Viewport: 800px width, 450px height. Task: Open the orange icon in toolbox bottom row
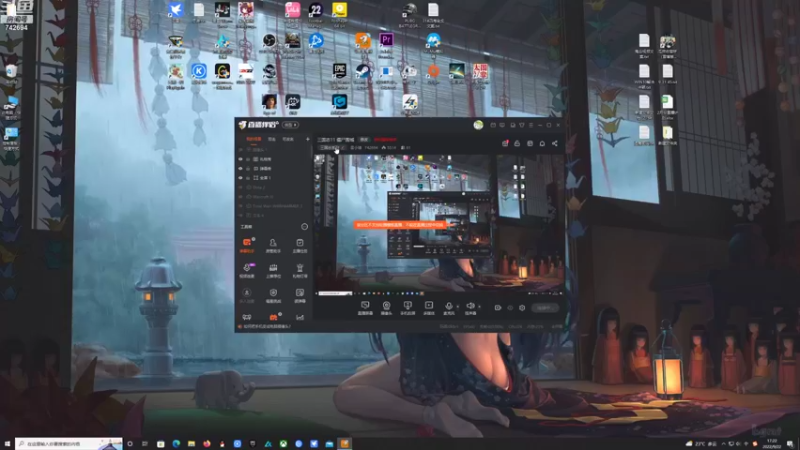(273, 317)
